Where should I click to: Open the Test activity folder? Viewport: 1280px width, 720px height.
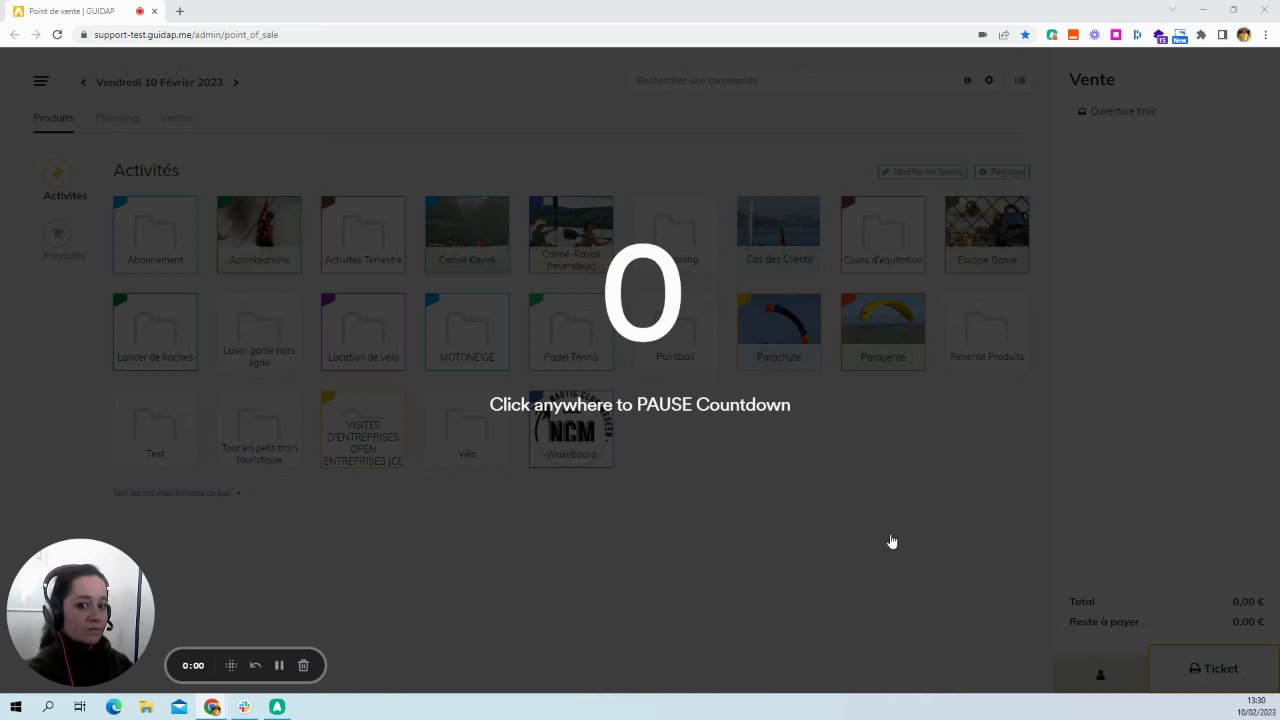click(x=155, y=428)
